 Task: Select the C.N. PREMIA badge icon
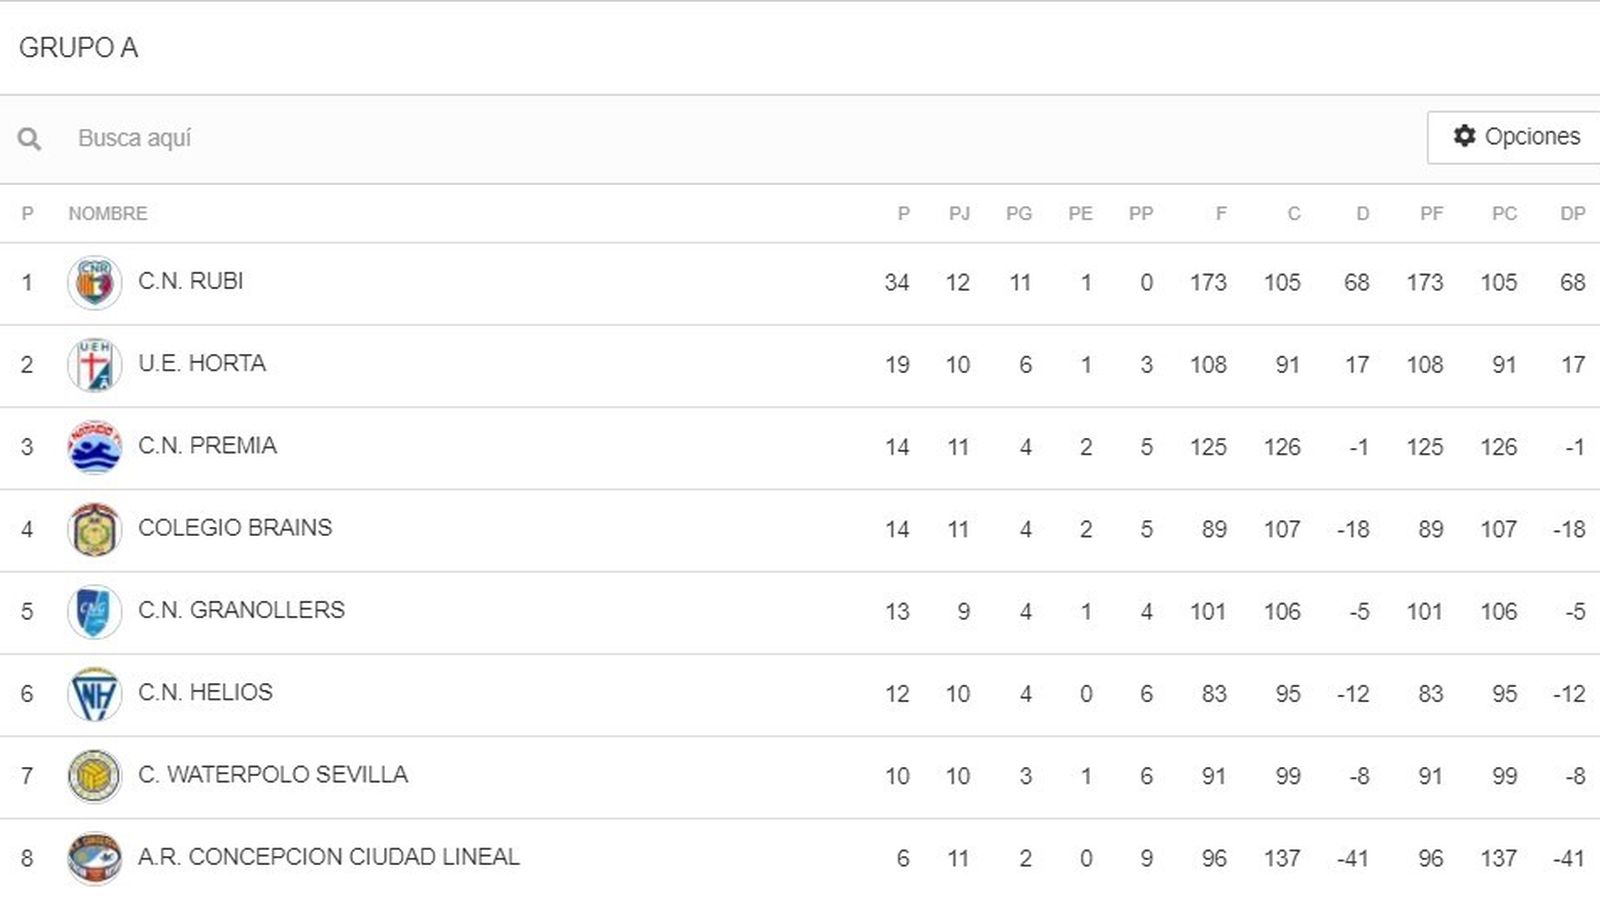click(94, 445)
